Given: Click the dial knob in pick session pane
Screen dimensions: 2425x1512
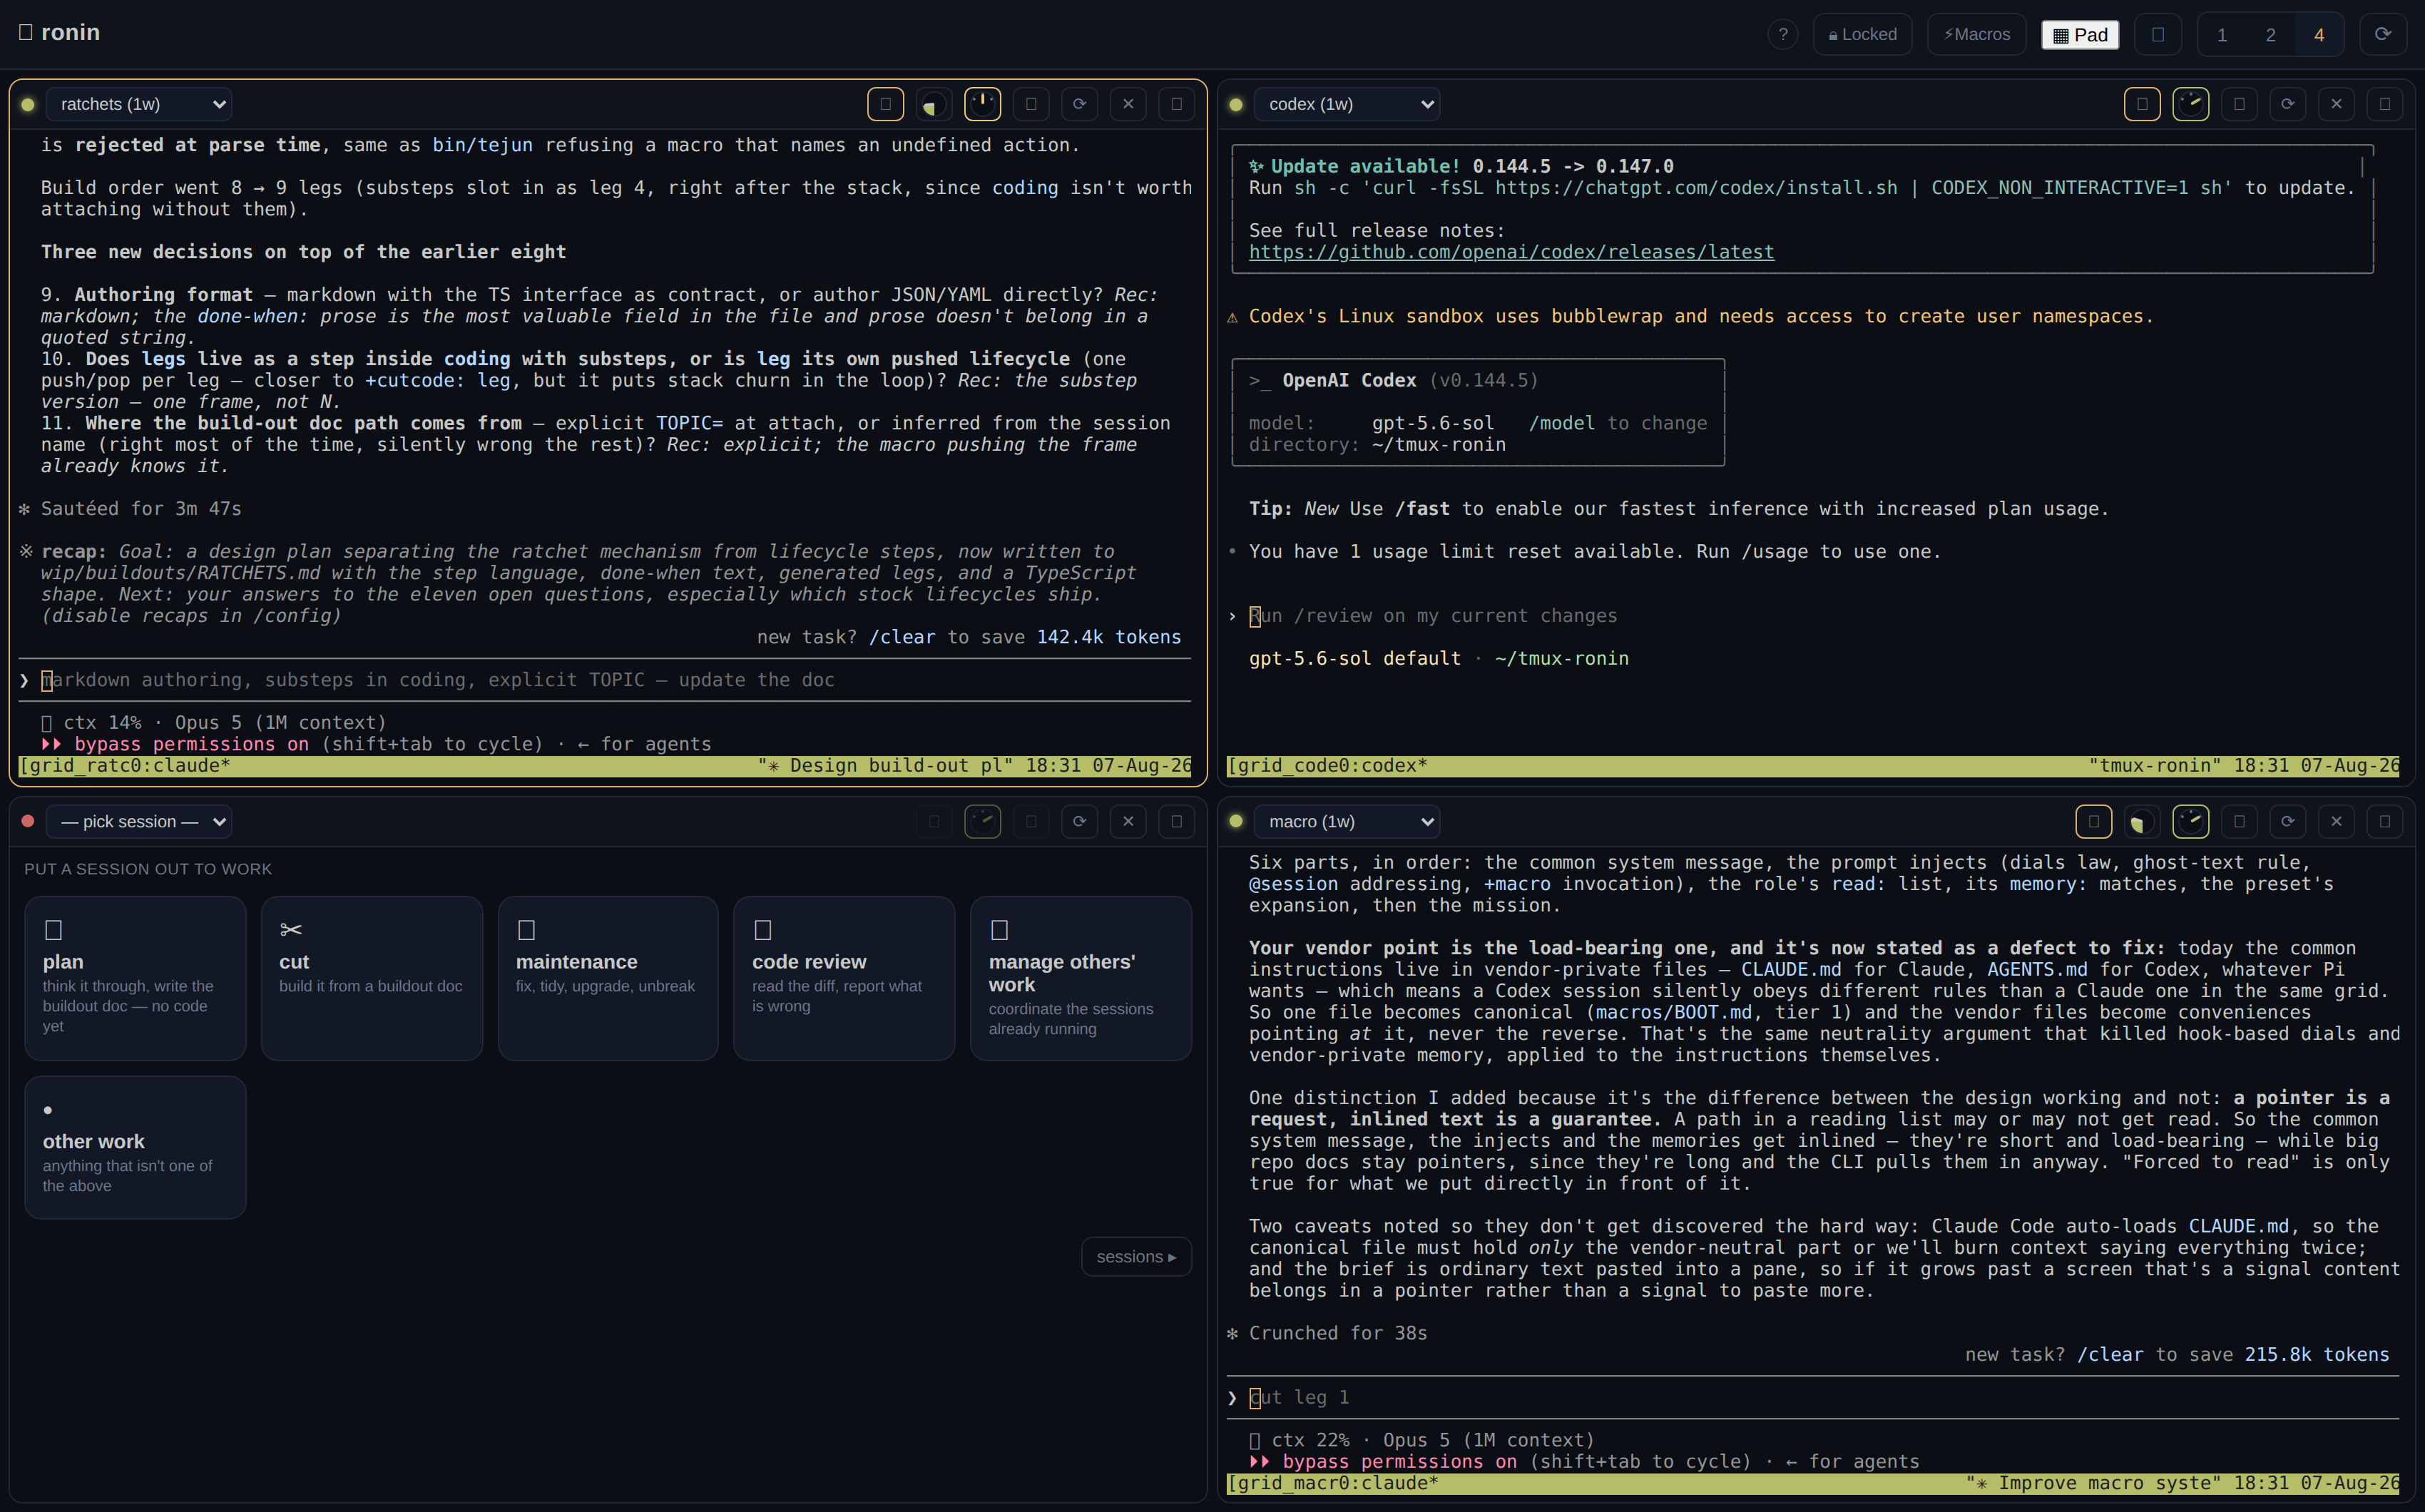Looking at the screenshot, I should coord(982,822).
